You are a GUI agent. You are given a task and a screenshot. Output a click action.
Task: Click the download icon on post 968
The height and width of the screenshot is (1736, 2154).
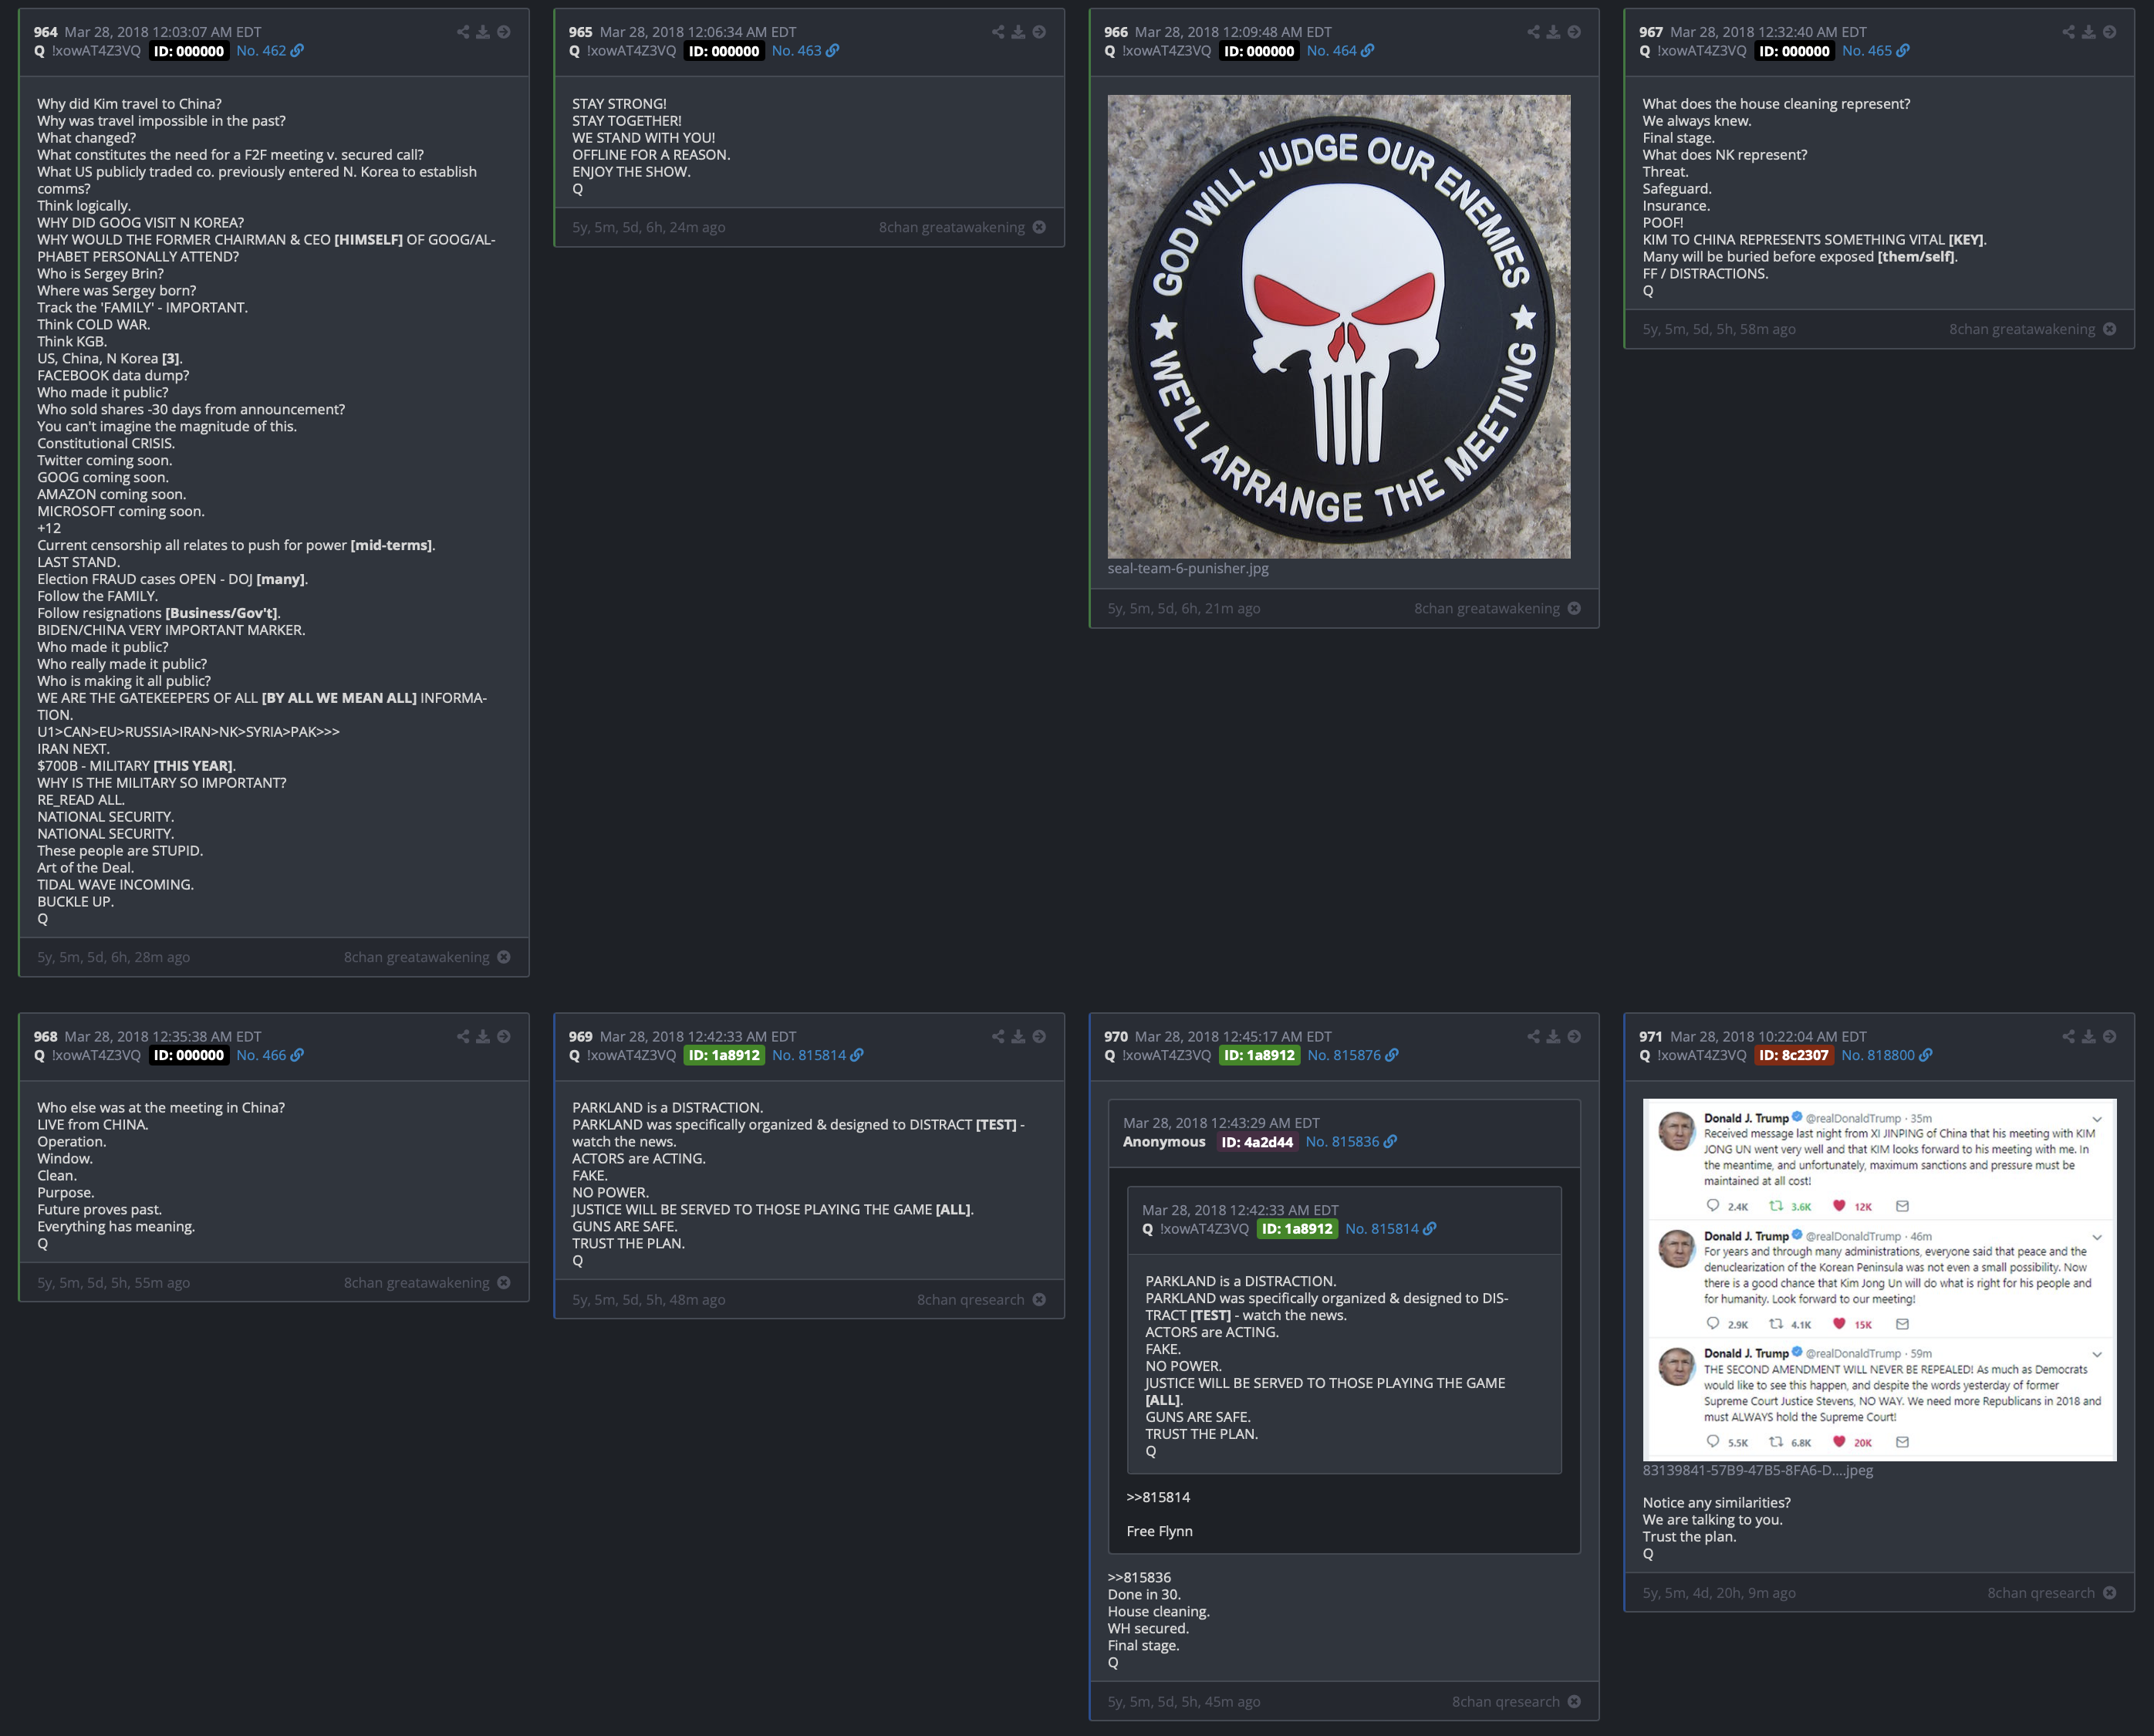483,1036
